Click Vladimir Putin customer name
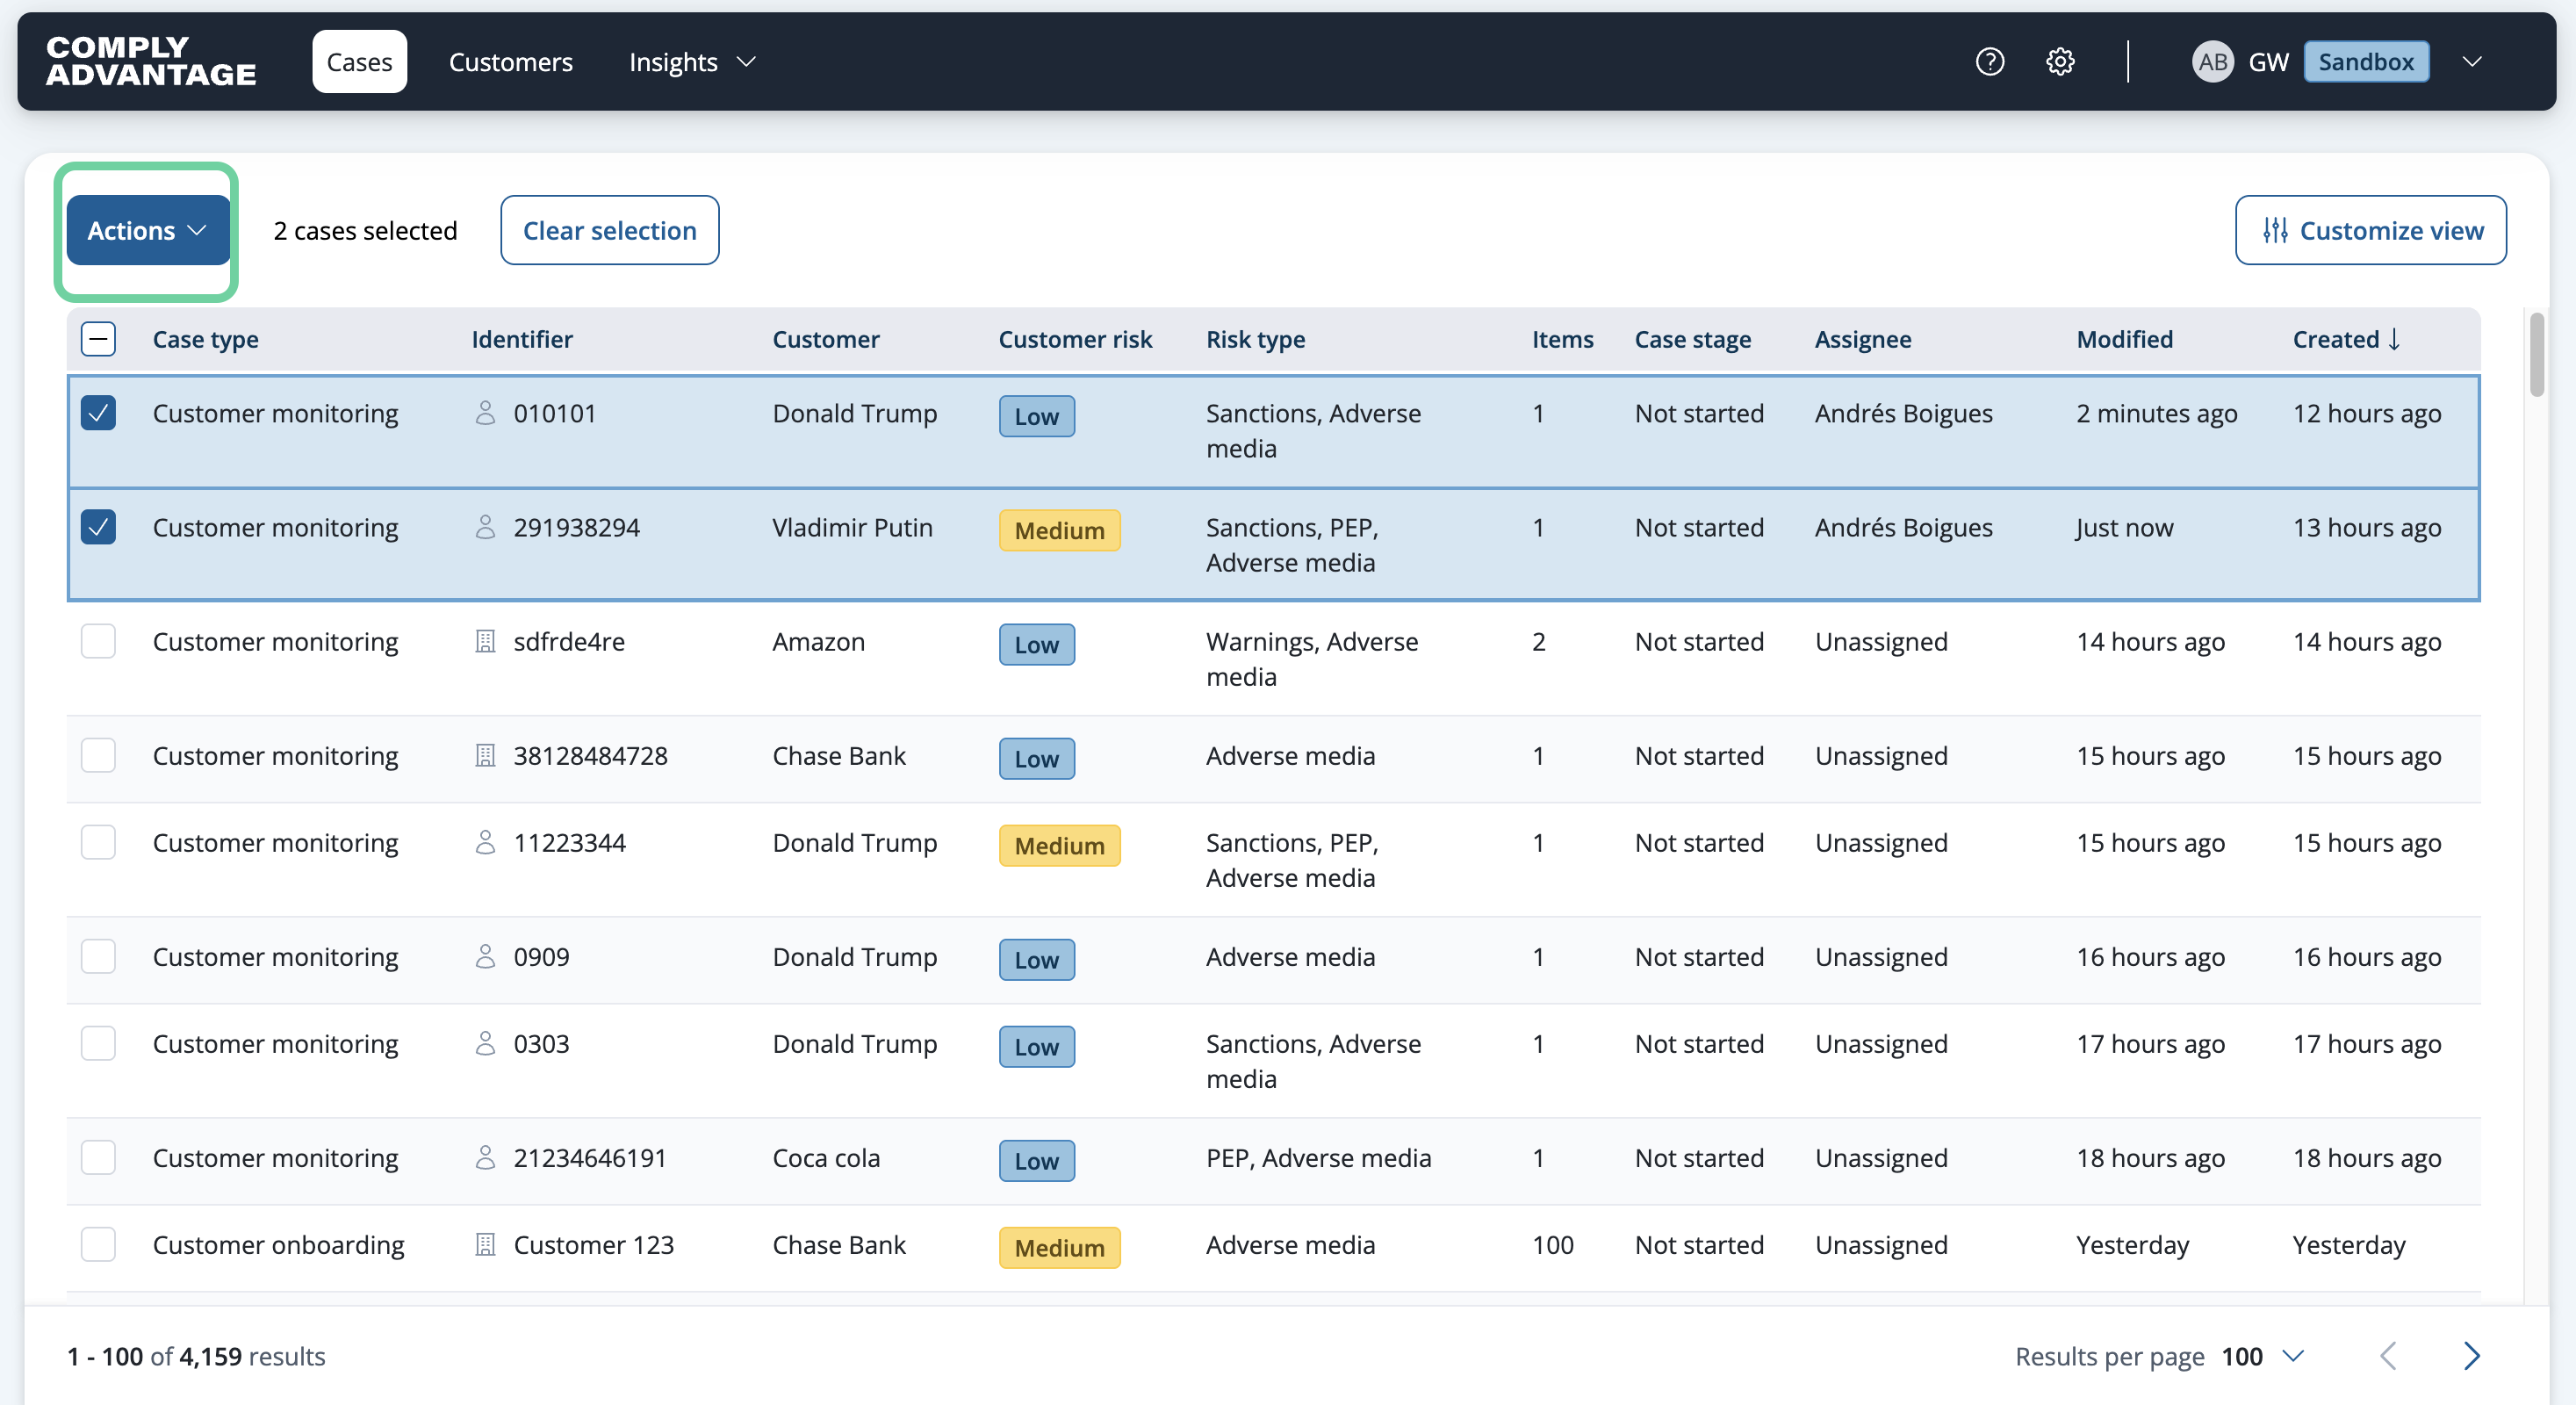This screenshot has height=1405, width=2576. pos(853,527)
